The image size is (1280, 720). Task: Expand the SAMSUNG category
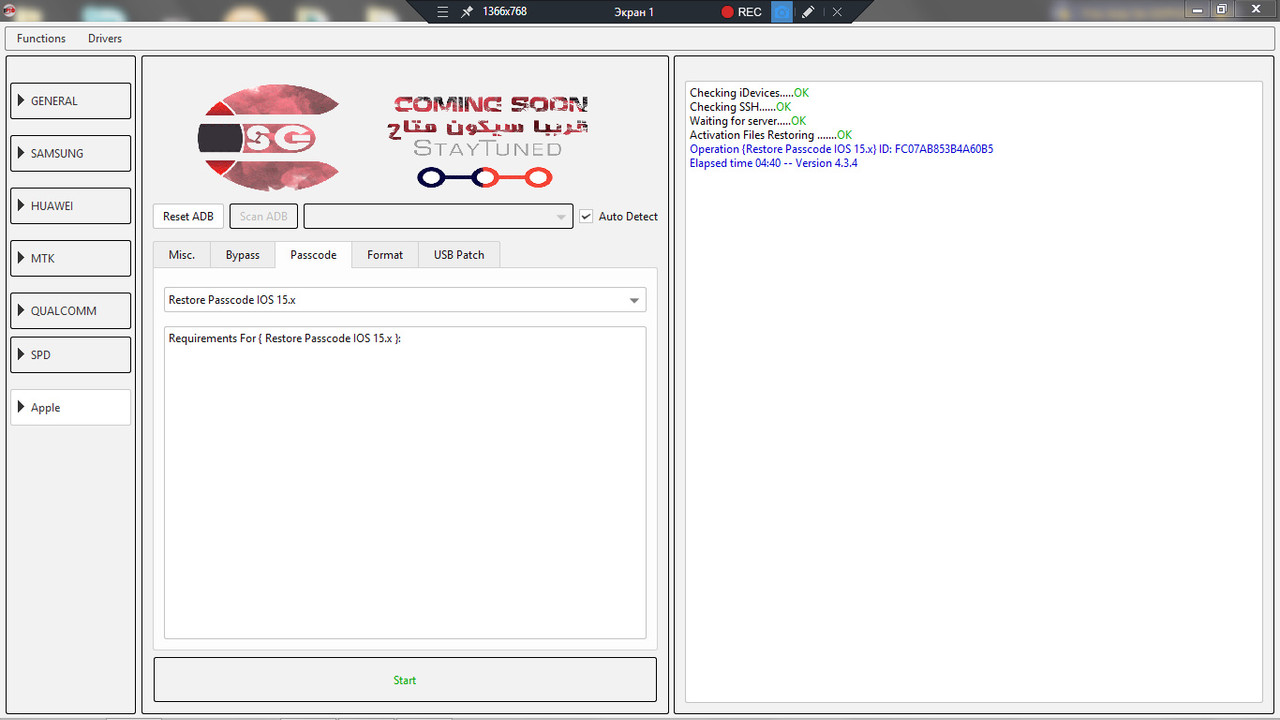(71, 153)
